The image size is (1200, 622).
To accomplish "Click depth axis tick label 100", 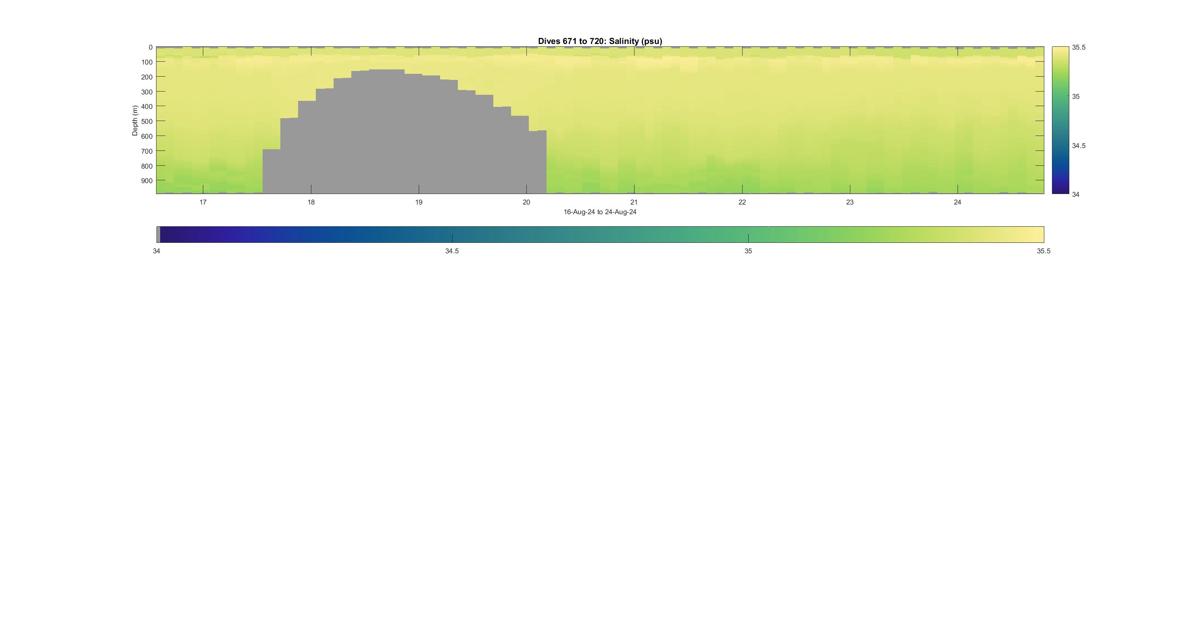I will (x=146, y=62).
